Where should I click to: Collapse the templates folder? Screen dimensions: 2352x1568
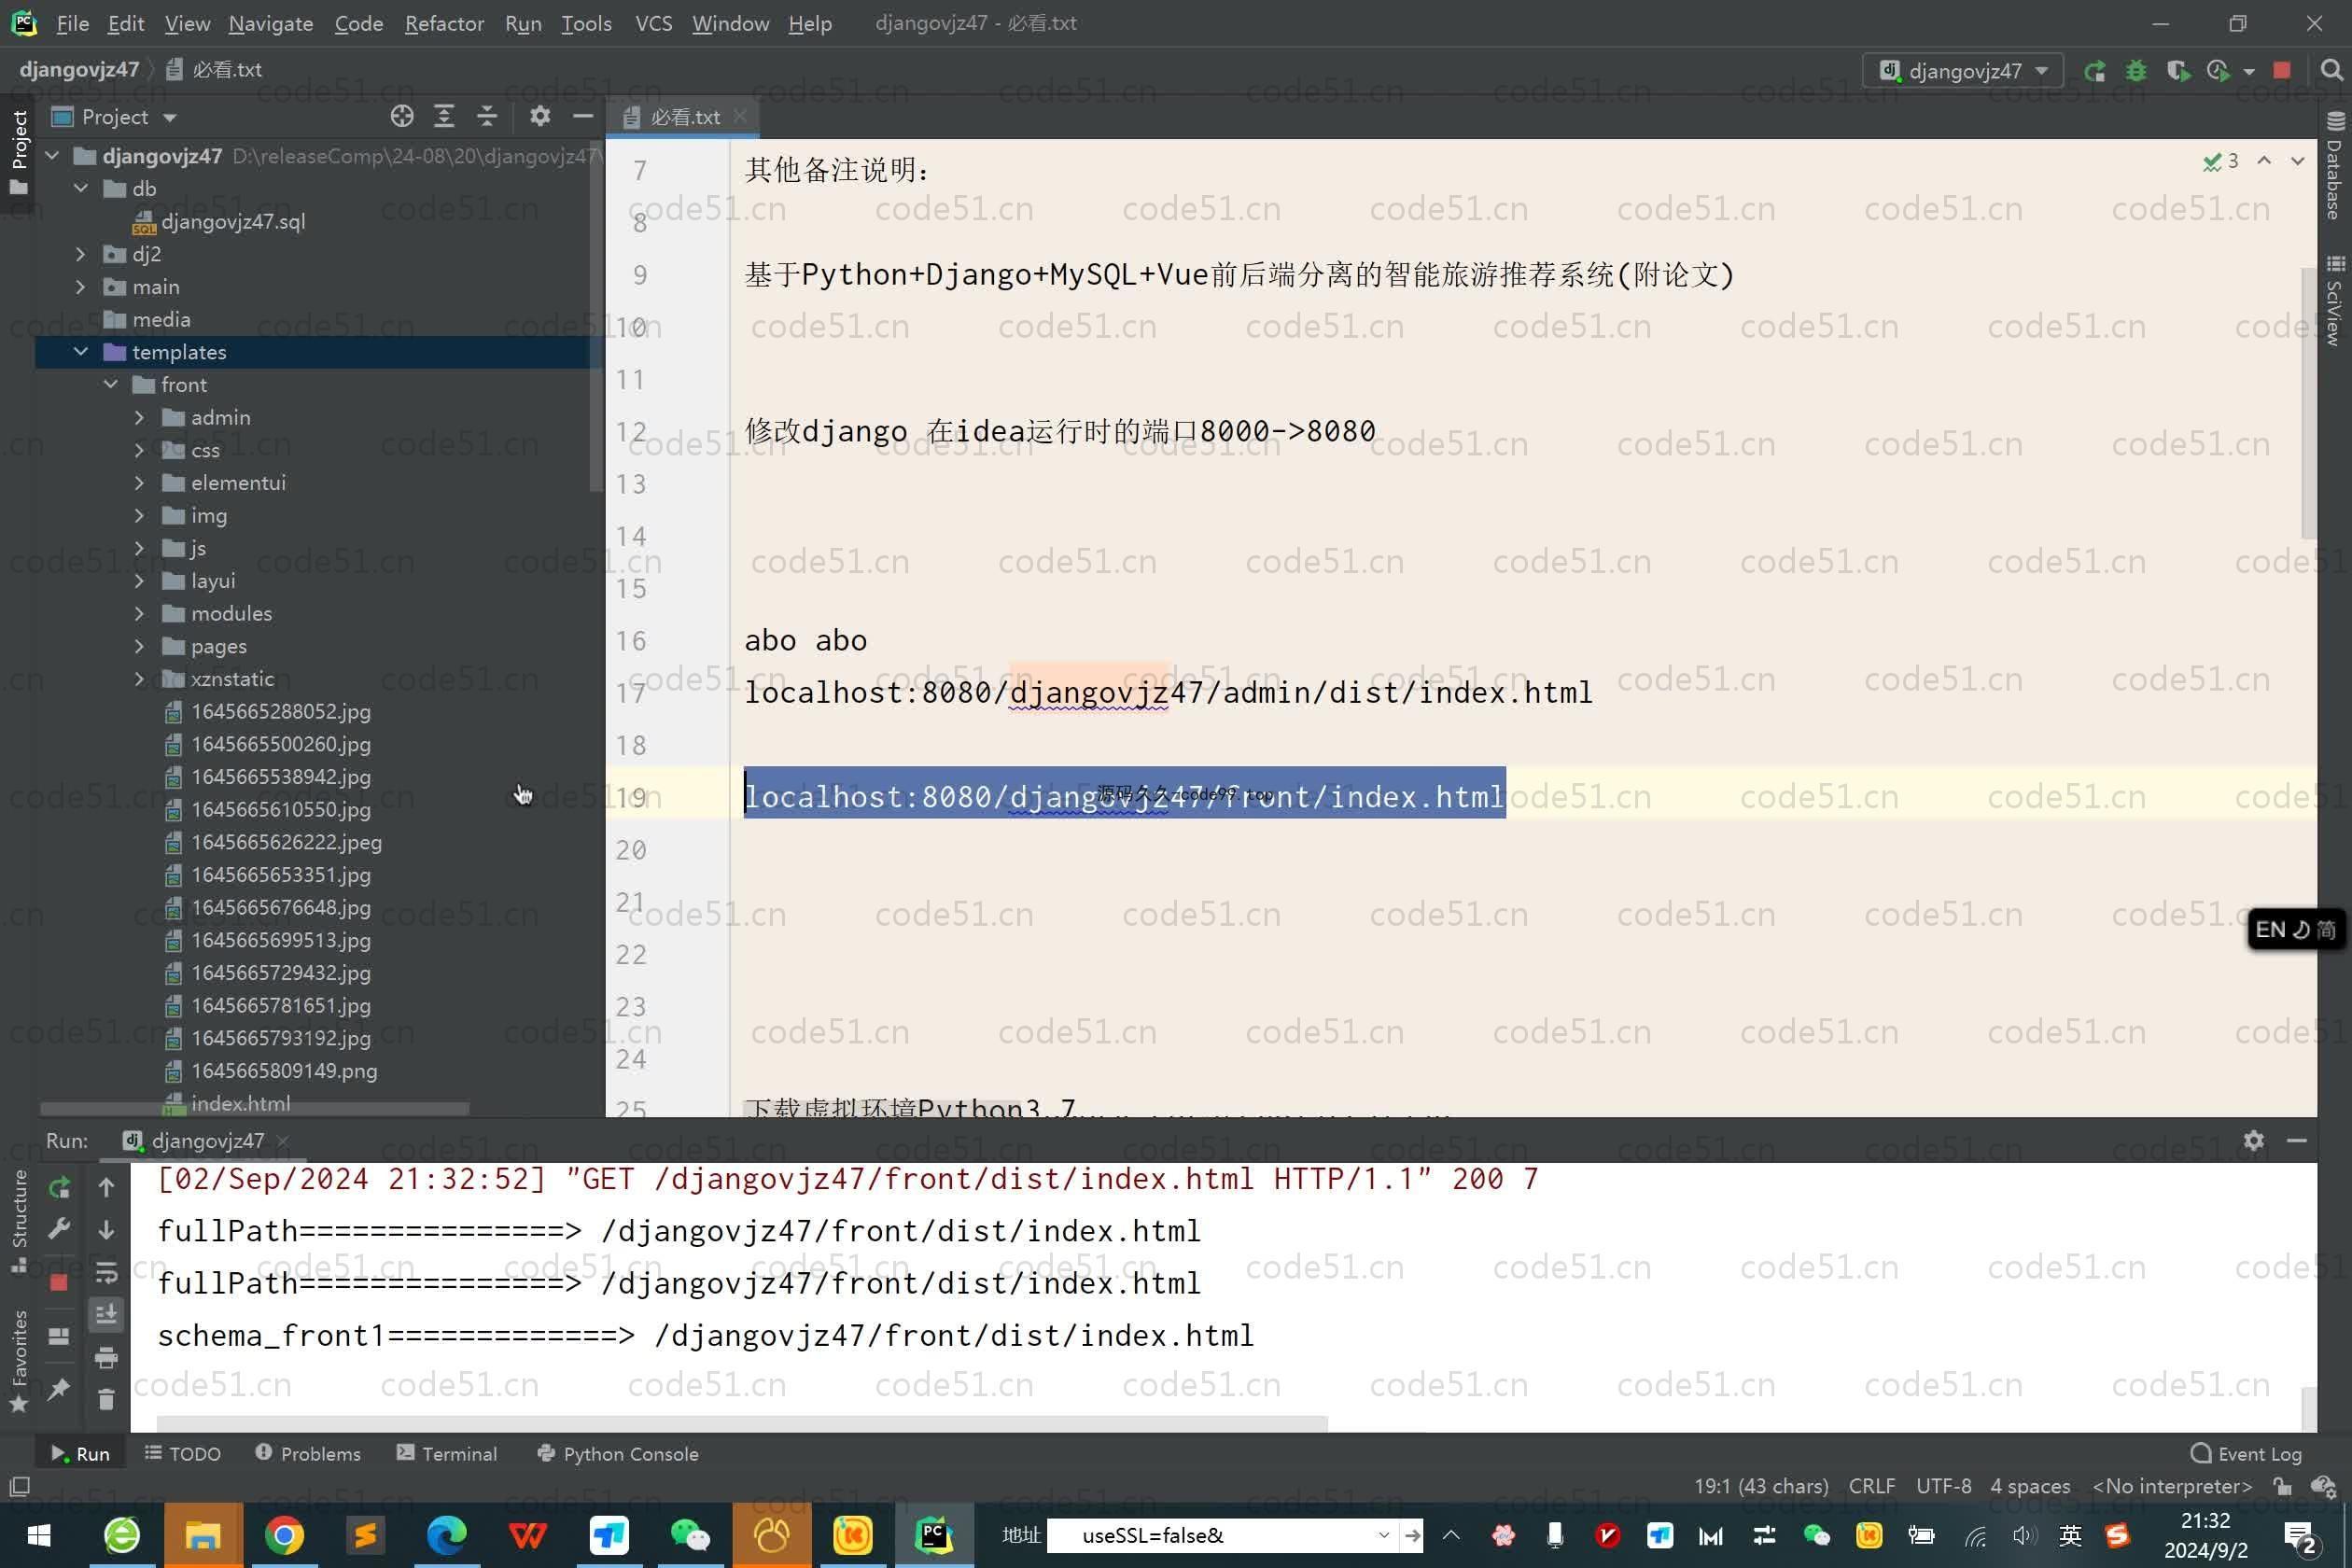81,352
